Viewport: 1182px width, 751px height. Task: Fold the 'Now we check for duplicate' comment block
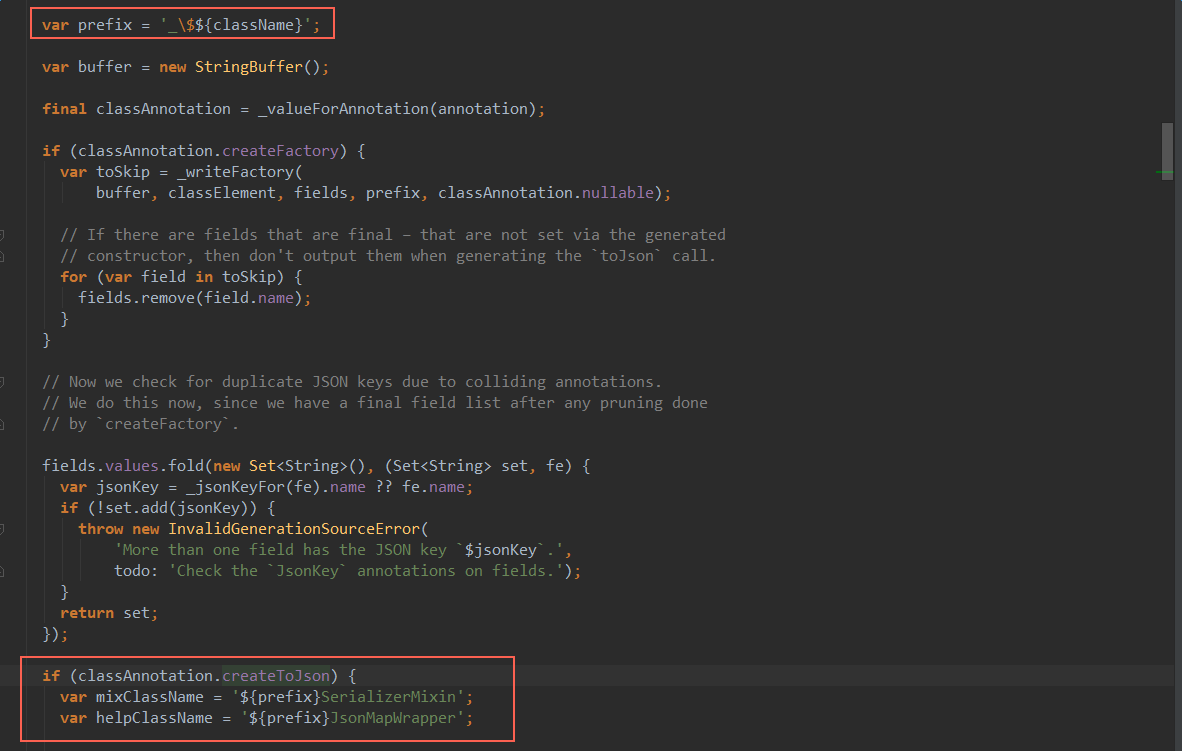click(3, 382)
